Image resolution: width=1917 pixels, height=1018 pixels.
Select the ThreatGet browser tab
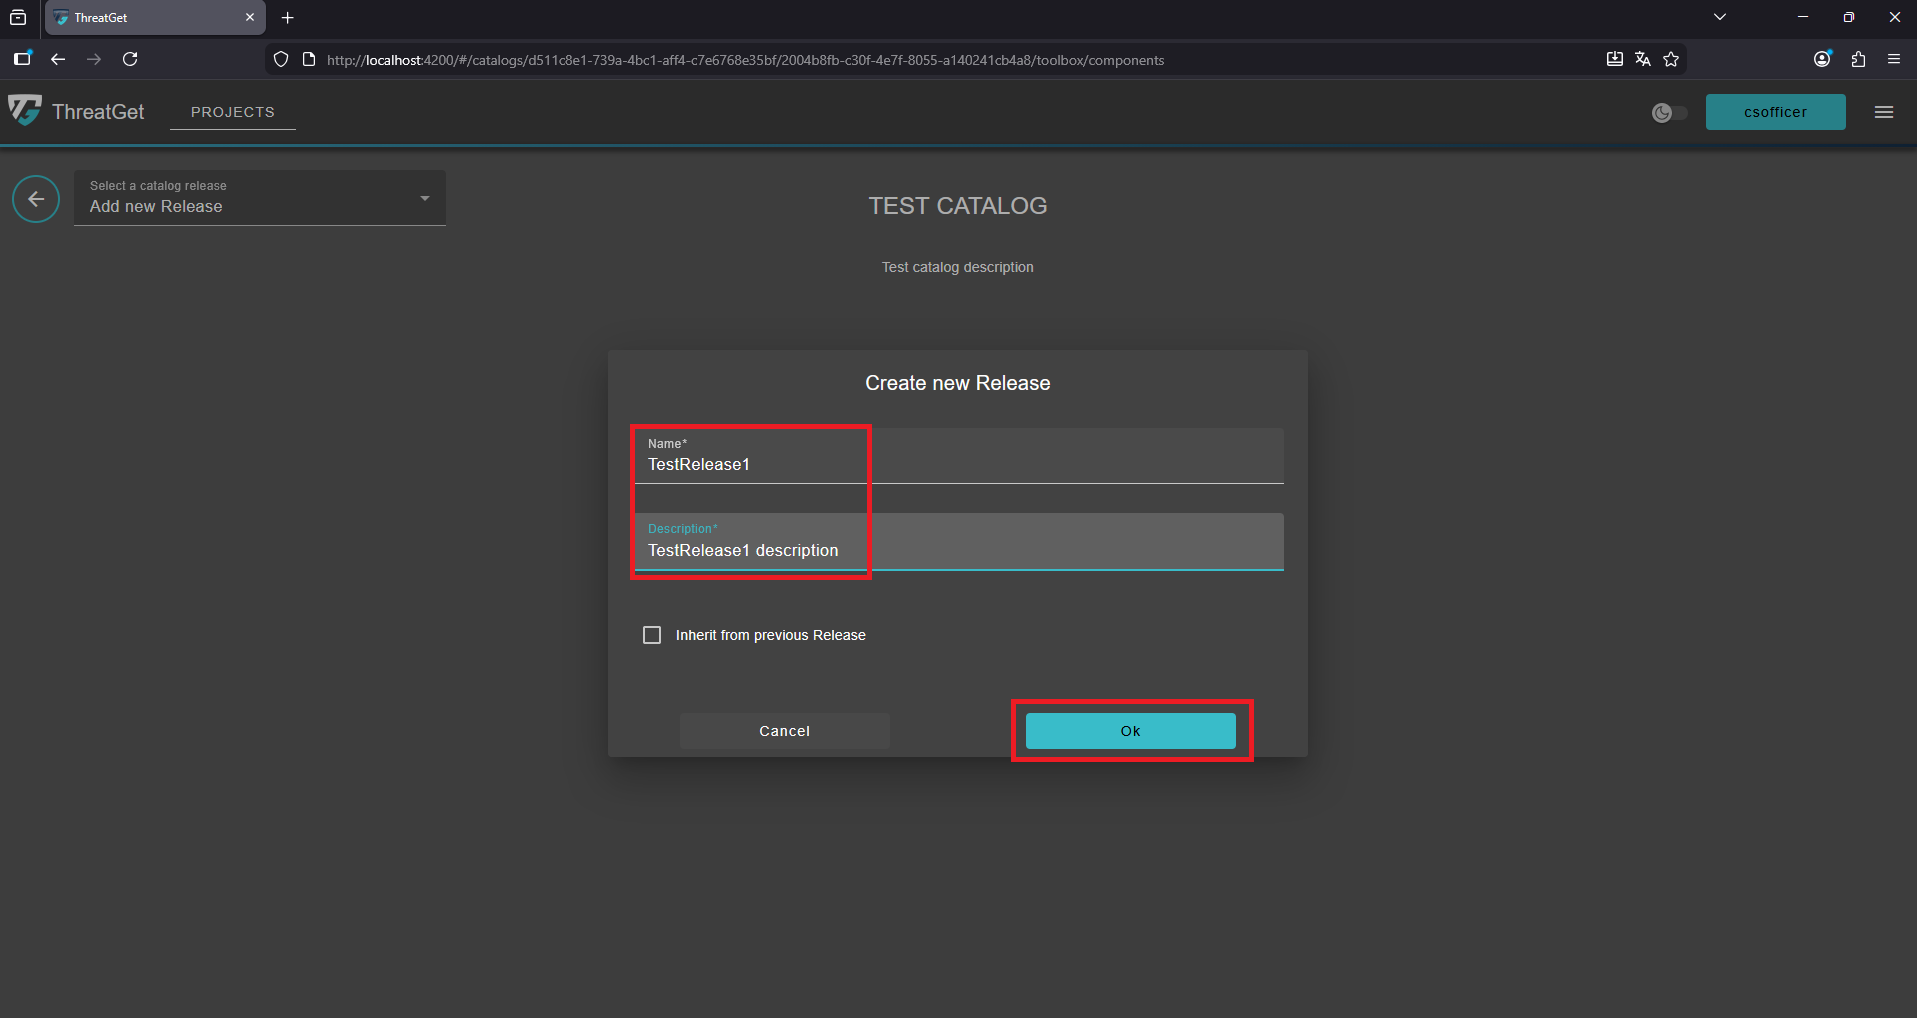pos(140,17)
